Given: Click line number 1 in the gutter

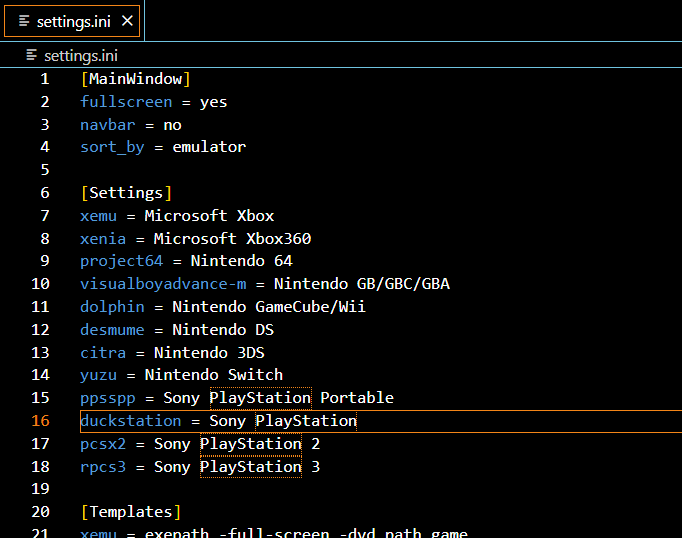Looking at the screenshot, I should [x=45, y=79].
